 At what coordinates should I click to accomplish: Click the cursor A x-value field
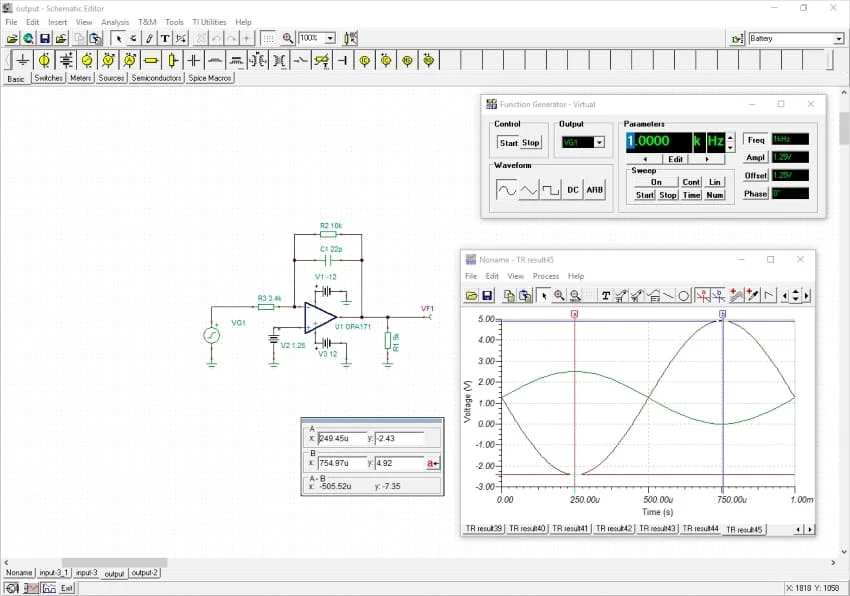coord(341,438)
